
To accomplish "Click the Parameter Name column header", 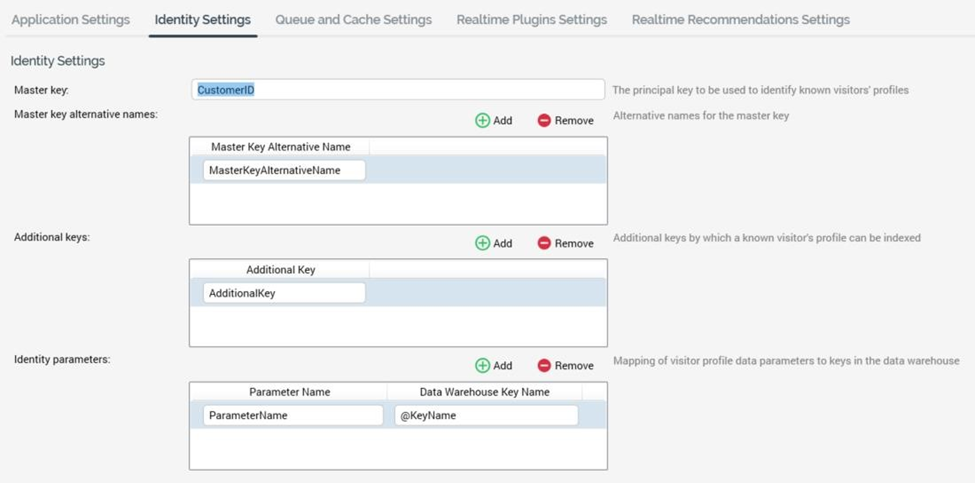I will click(x=289, y=392).
